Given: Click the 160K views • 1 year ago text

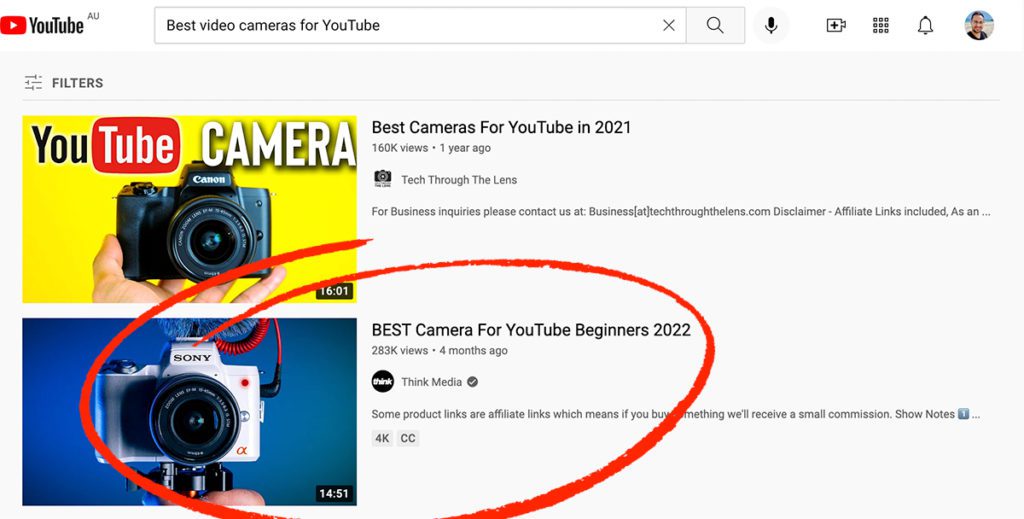Looking at the screenshot, I should [431, 148].
